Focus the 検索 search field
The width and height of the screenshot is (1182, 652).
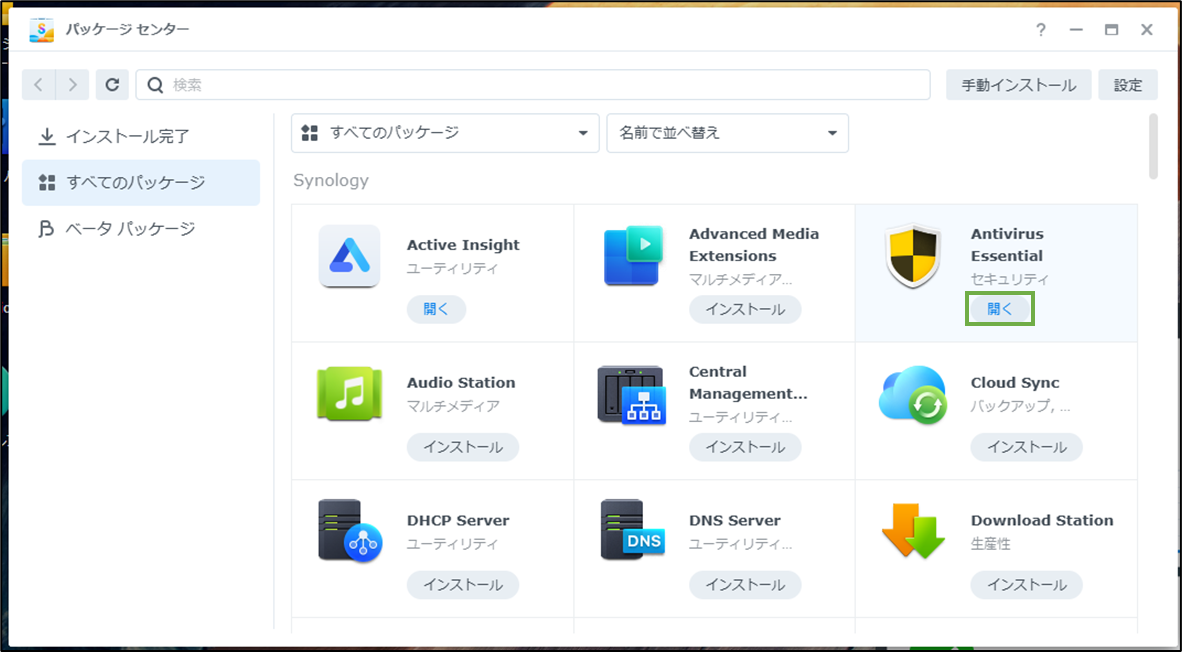[533, 85]
